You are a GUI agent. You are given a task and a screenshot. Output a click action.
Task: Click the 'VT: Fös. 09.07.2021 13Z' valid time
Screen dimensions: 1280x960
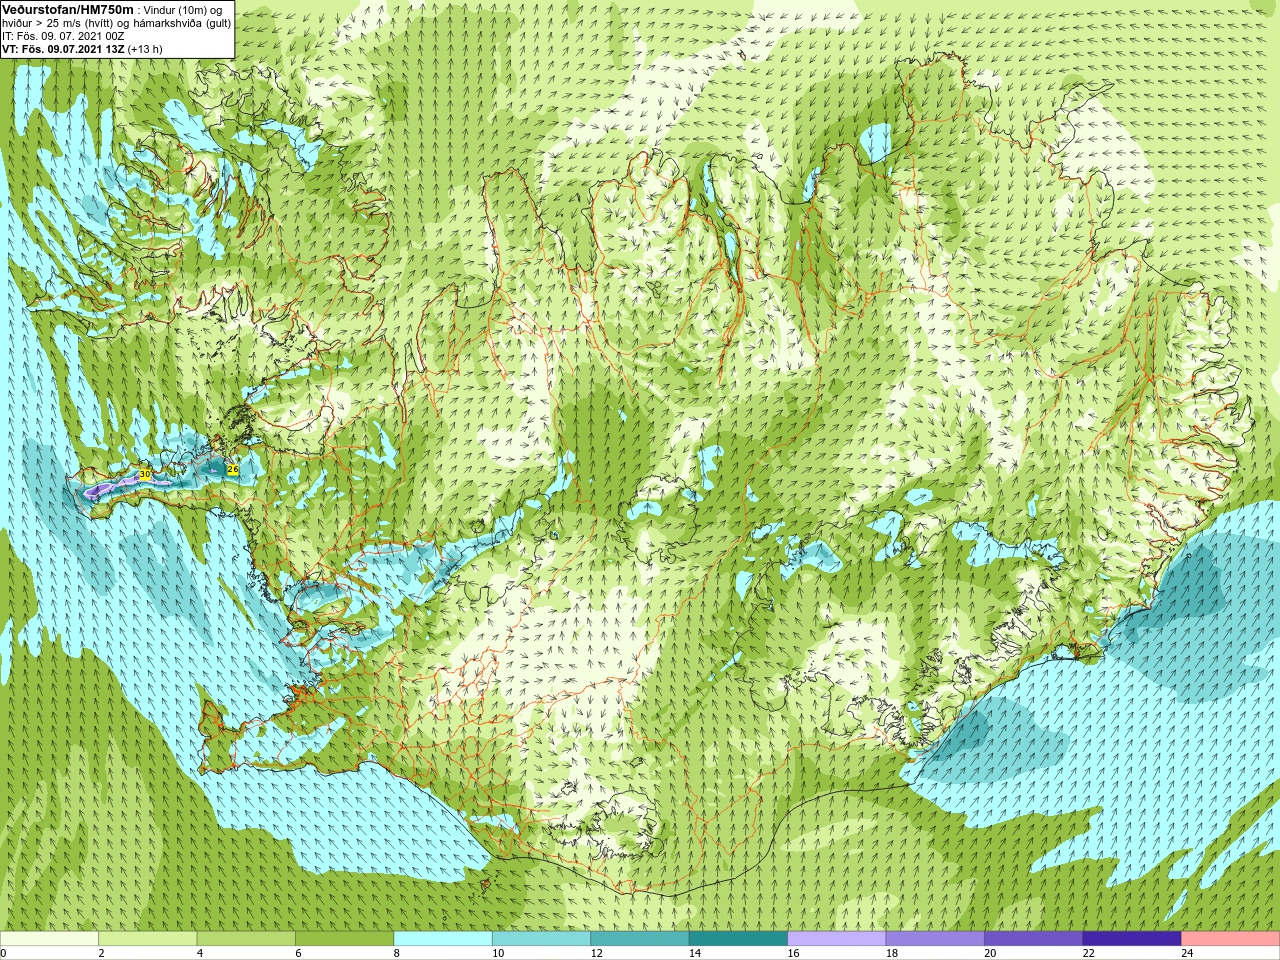[63, 49]
